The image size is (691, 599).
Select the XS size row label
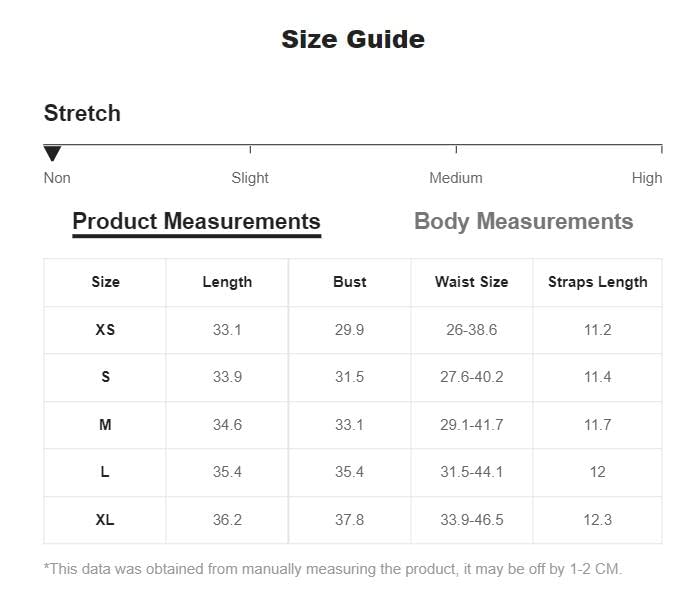(105, 330)
